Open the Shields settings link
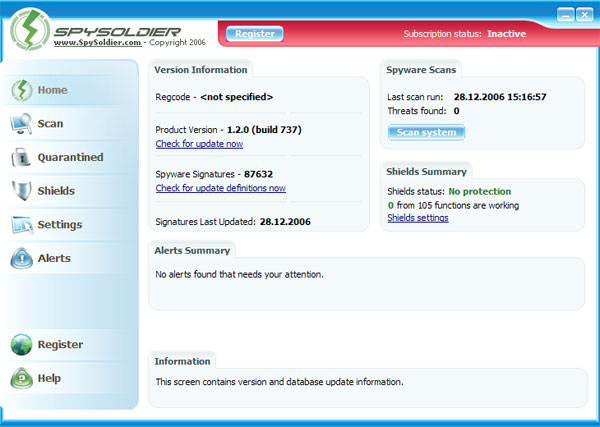 click(x=418, y=218)
